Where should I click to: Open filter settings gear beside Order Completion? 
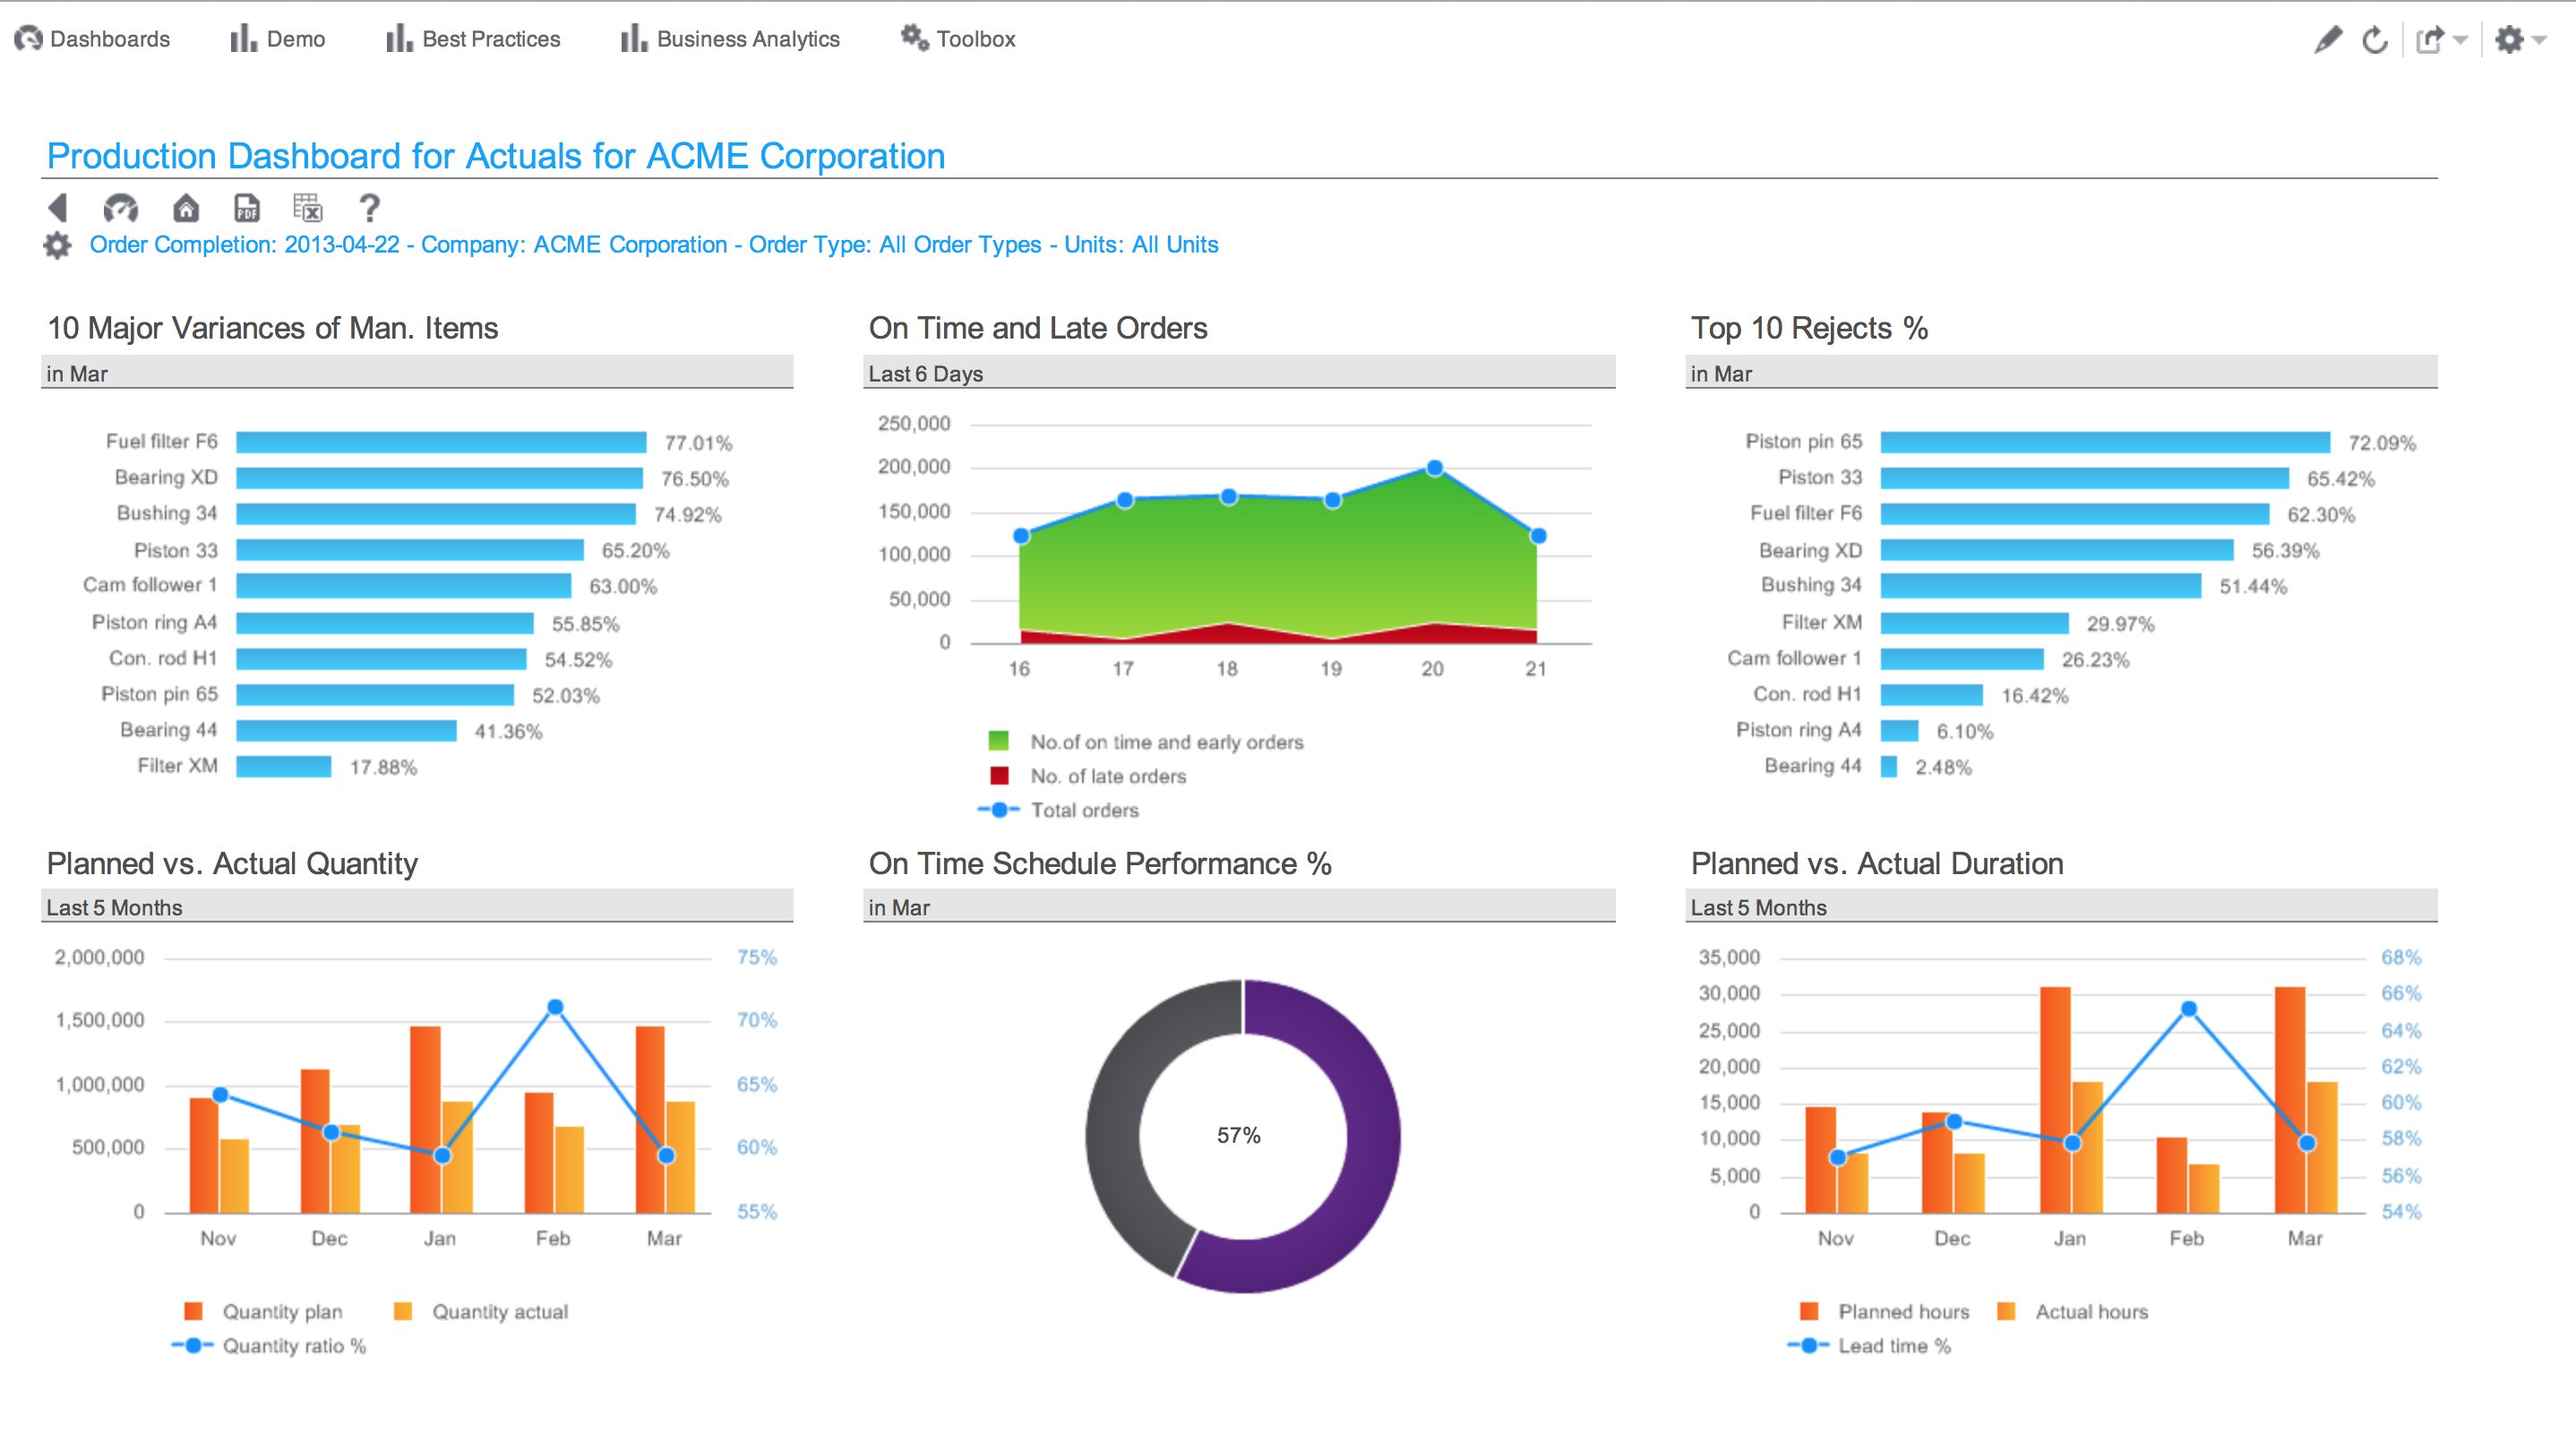(x=57, y=246)
